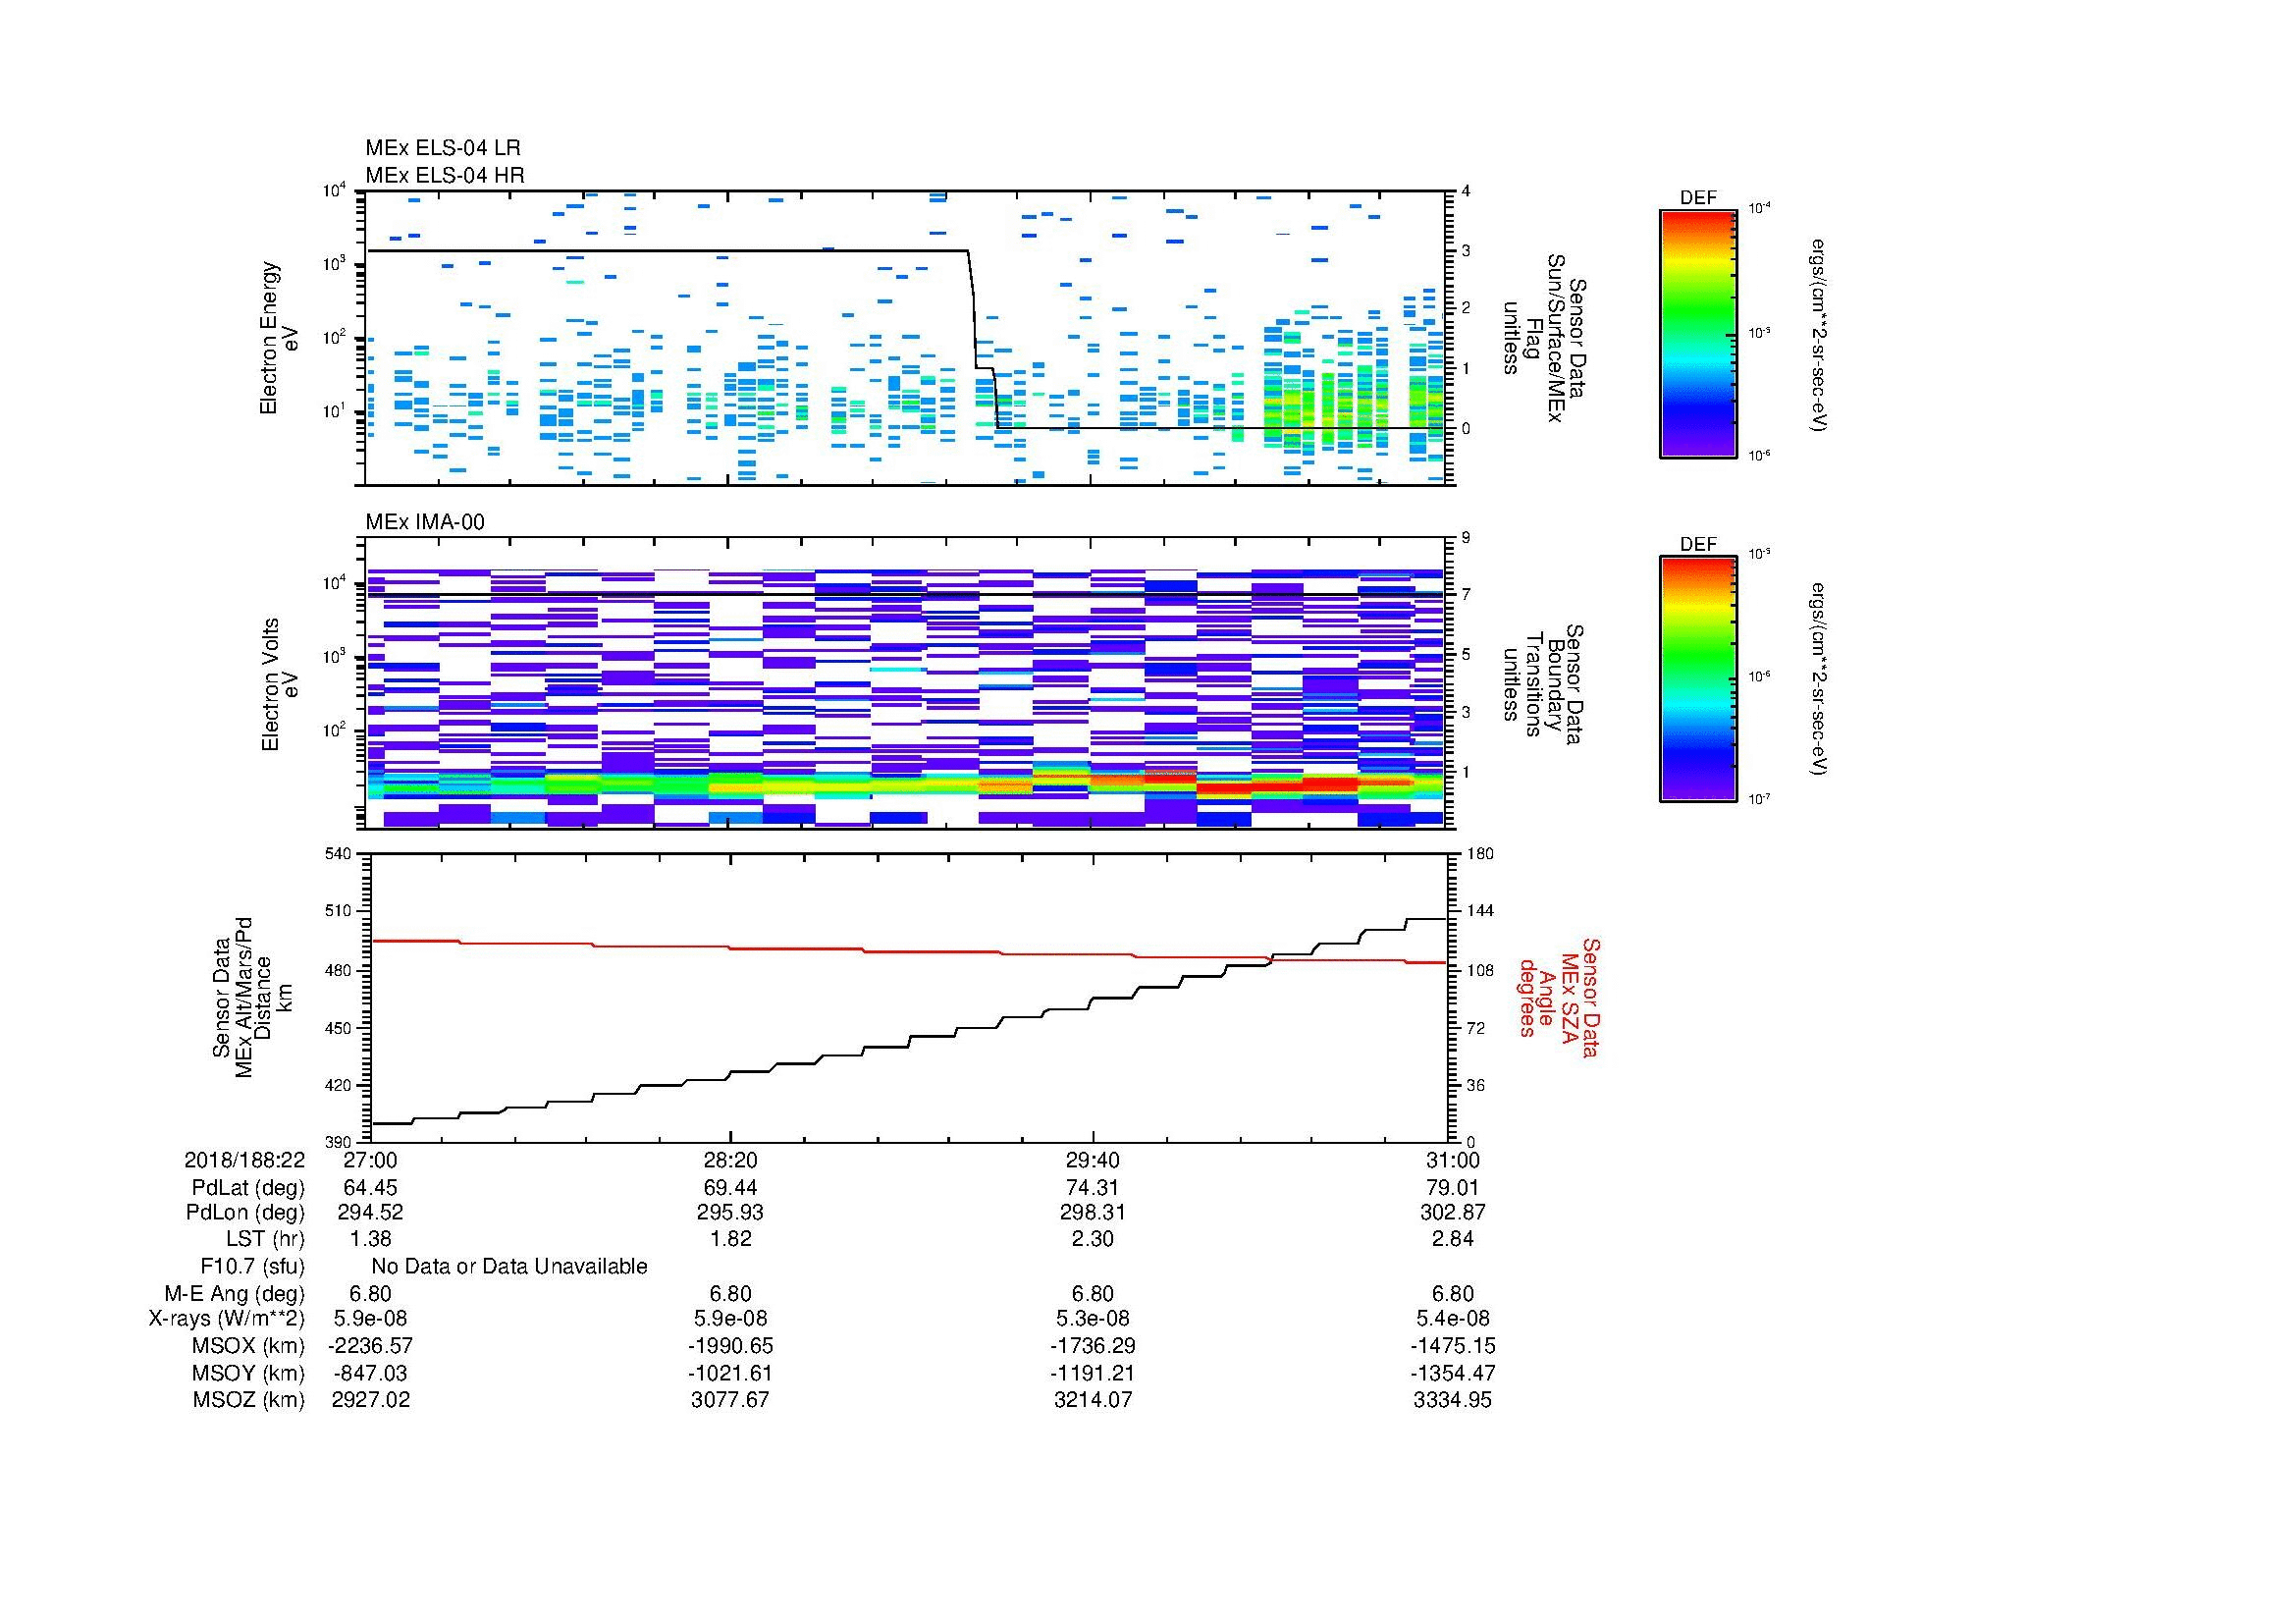Select the 'Electron Volts eV' axis label
Image resolution: width=2296 pixels, height=1623 pixels.
click(279, 685)
